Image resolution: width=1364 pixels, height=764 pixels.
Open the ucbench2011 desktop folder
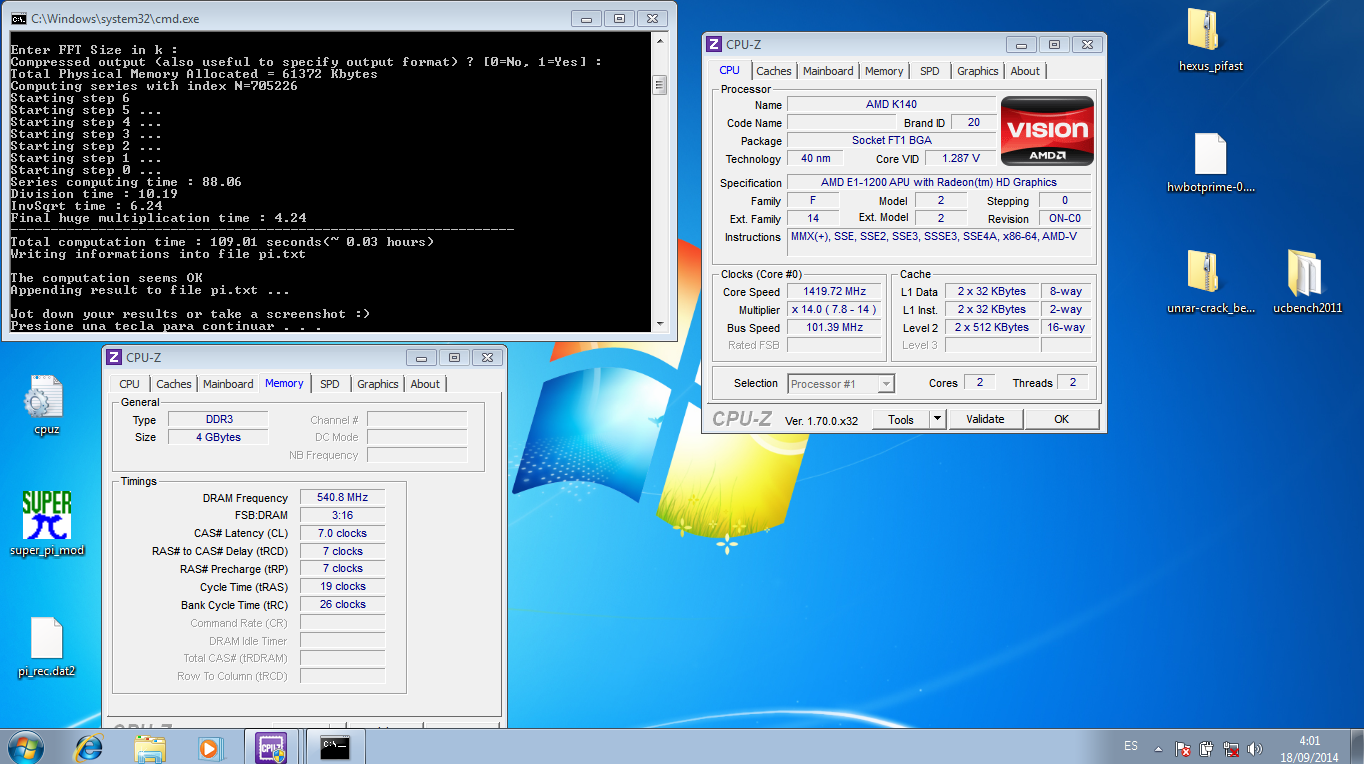[1307, 273]
